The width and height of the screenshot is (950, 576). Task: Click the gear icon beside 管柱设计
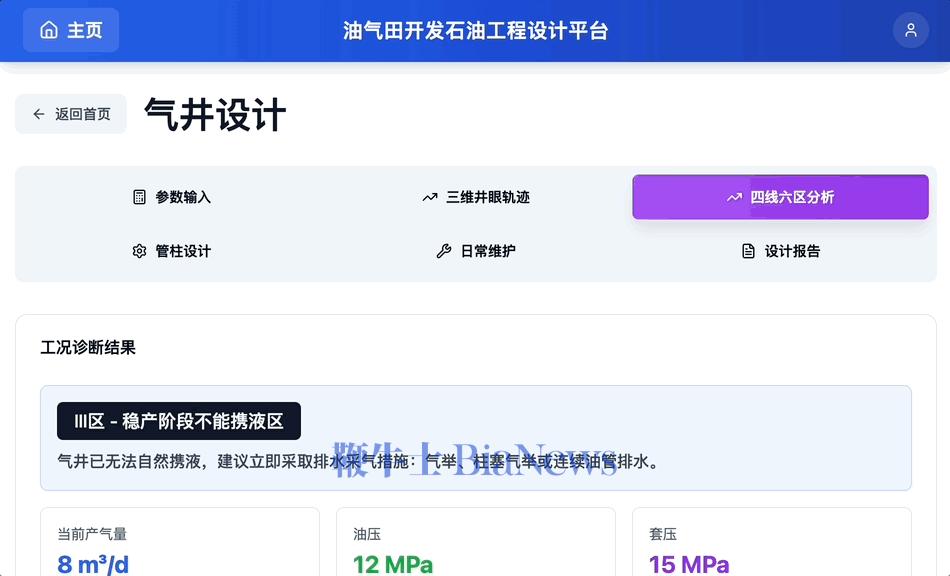pyautogui.click(x=139, y=251)
